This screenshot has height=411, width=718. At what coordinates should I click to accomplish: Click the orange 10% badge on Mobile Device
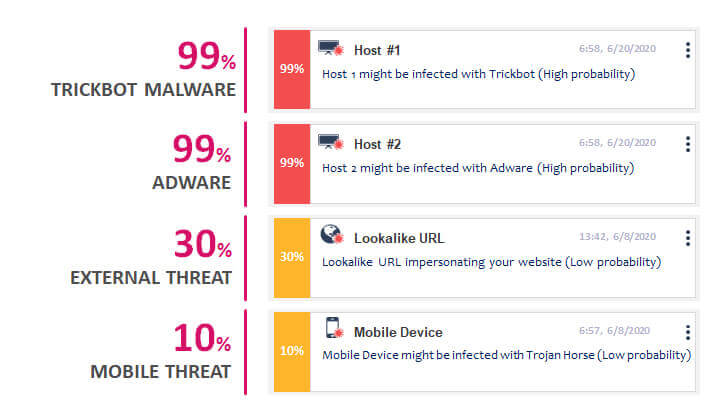[x=292, y=352]
